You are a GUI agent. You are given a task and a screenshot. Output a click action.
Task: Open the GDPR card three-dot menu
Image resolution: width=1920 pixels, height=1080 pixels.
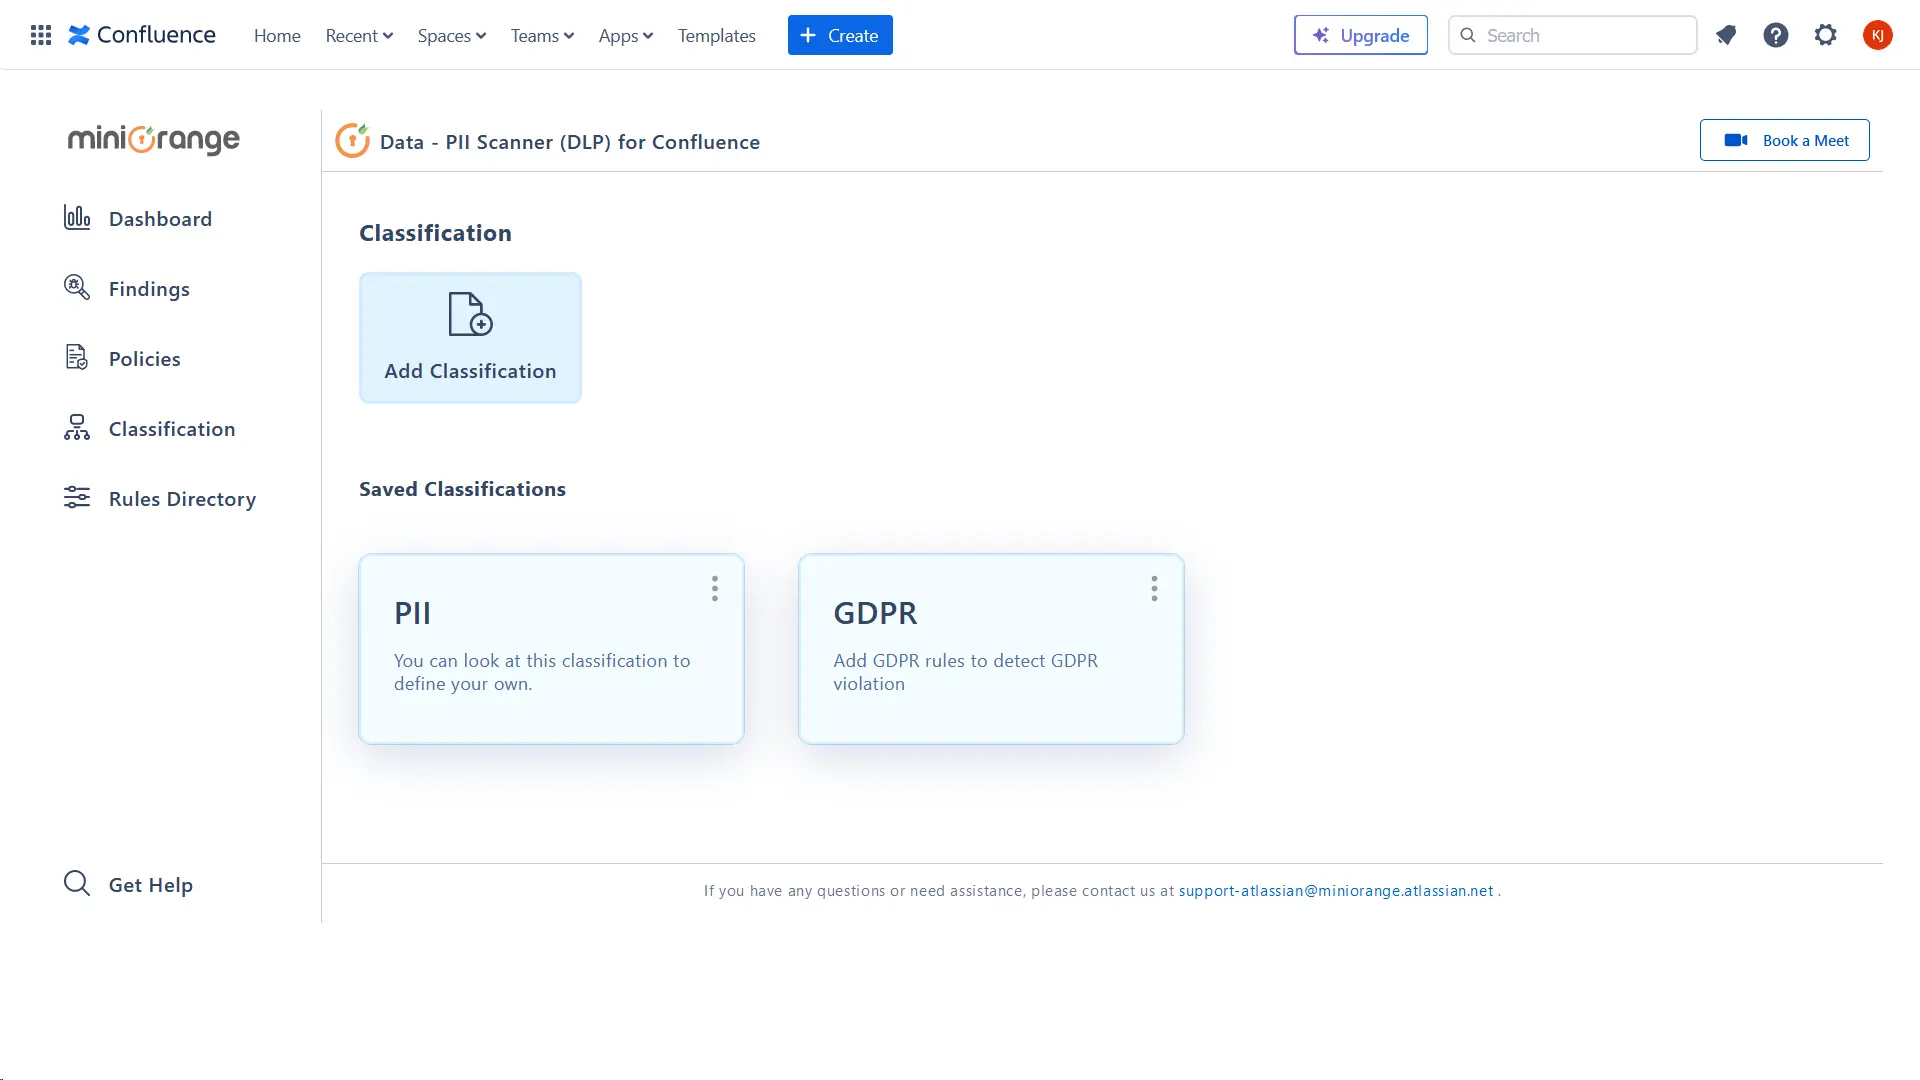1154,588
